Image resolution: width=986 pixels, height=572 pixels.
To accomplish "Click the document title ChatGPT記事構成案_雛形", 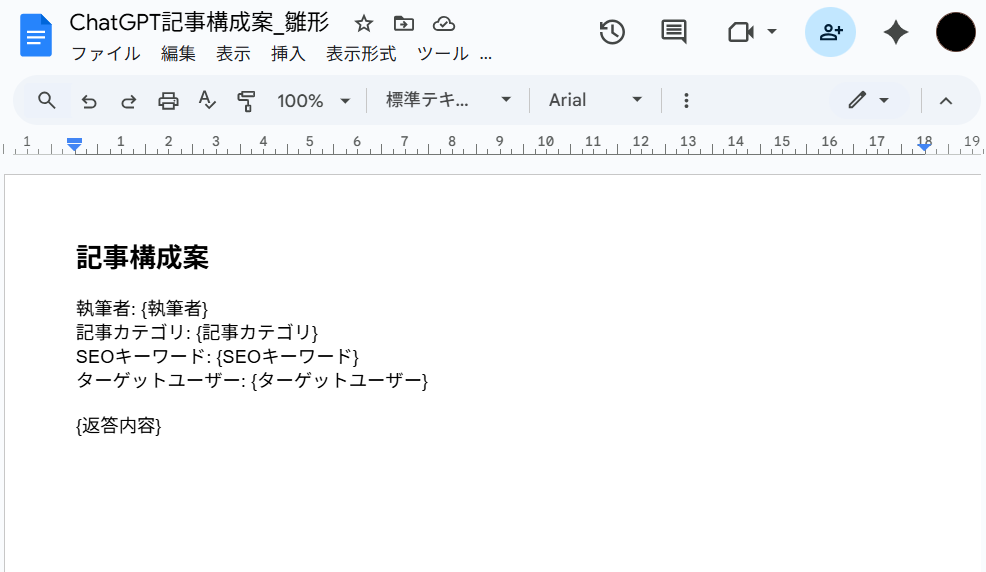I will pos(199,23).
